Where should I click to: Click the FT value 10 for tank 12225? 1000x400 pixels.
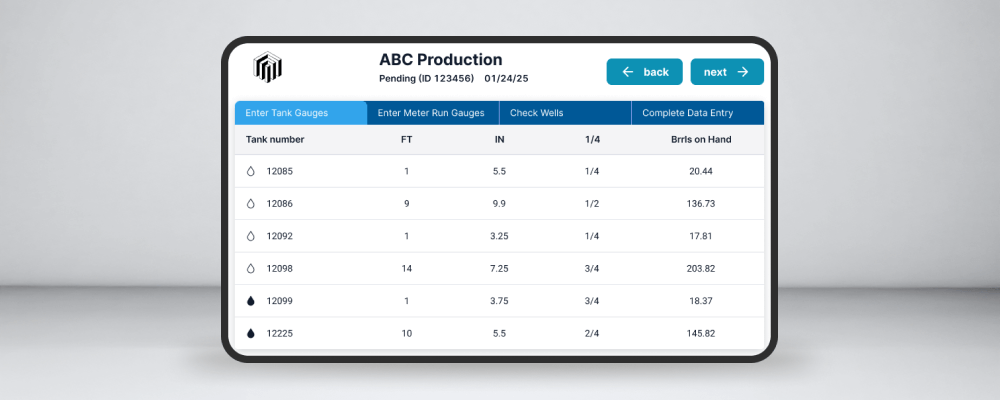pos(407,334)
